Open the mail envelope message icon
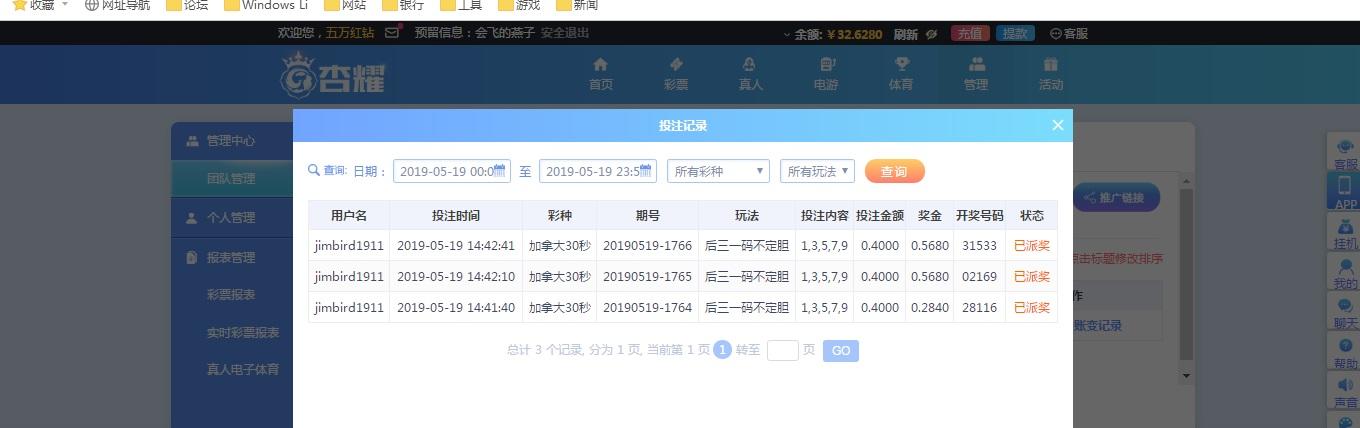Image resolution: width=1360 pixels, height=428 pixels. (x=392, y=33)
